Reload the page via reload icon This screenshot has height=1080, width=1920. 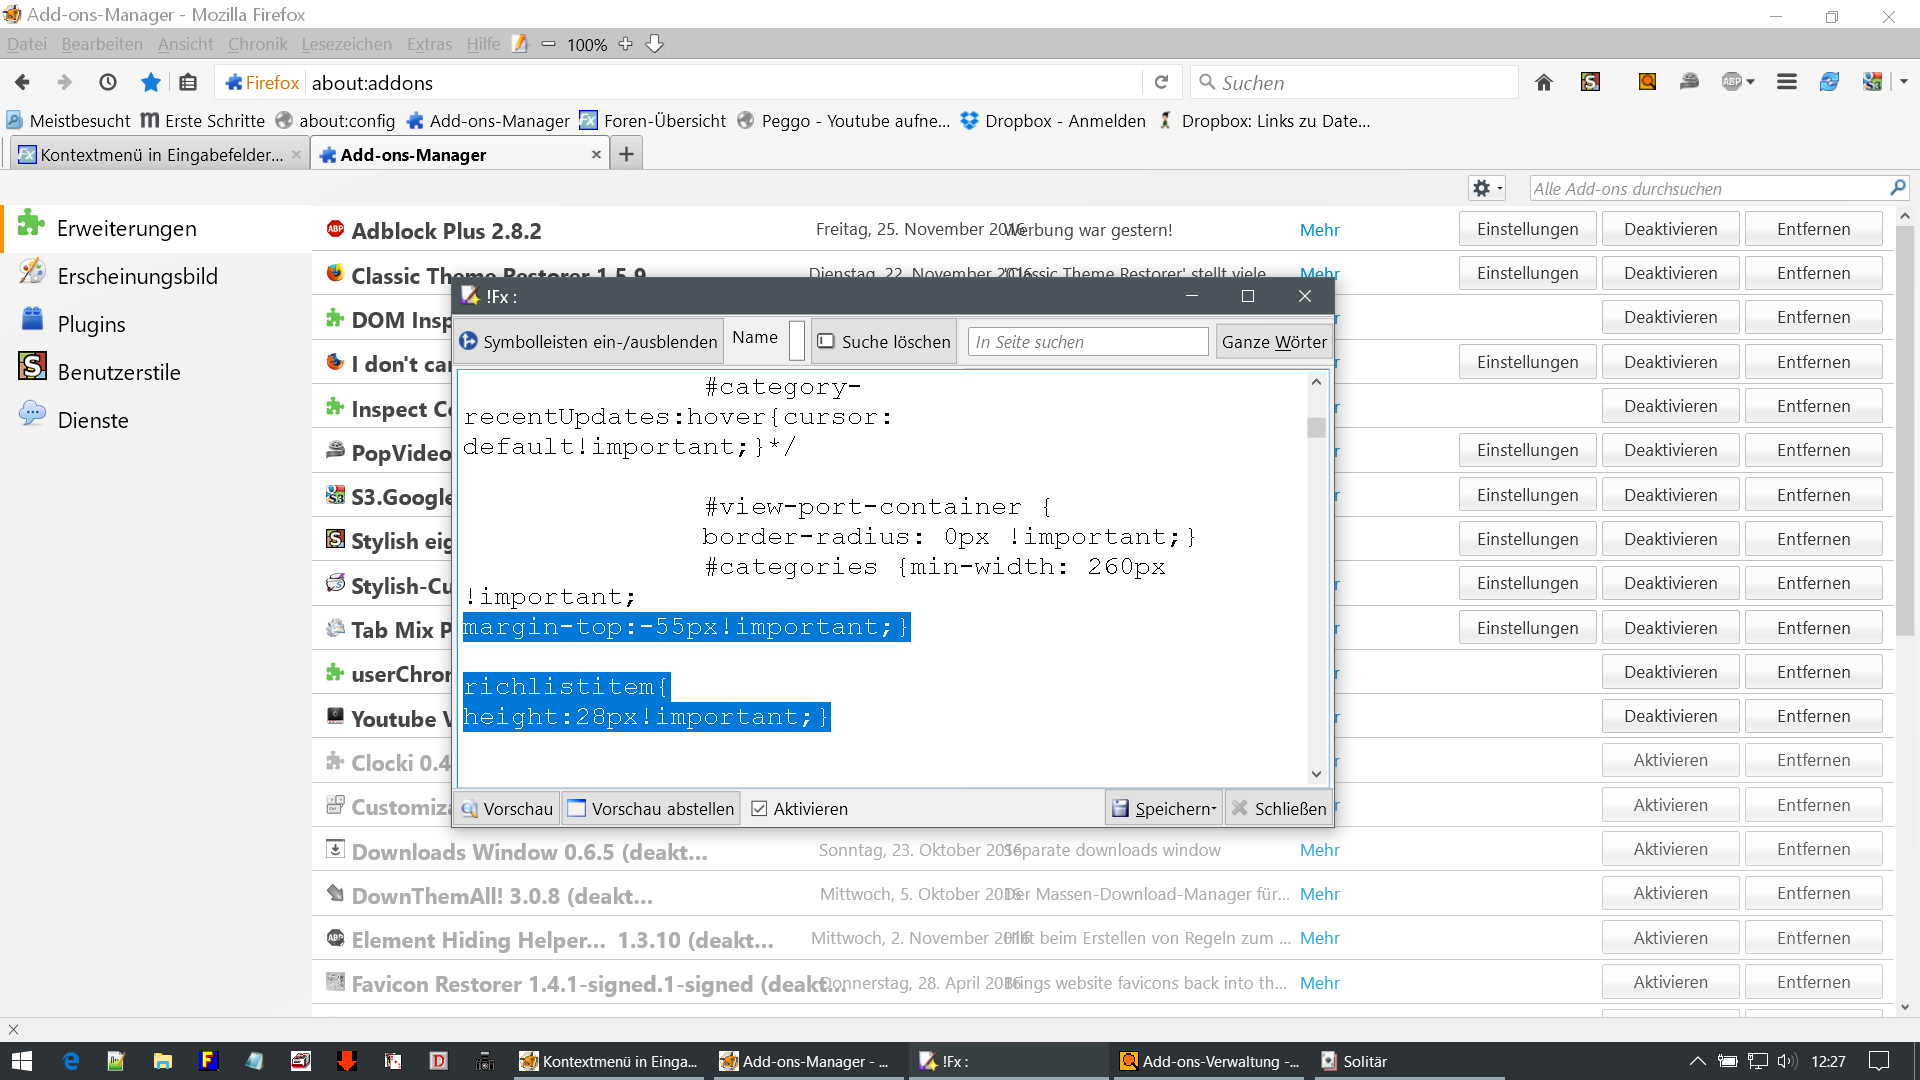coord(1161,82)
